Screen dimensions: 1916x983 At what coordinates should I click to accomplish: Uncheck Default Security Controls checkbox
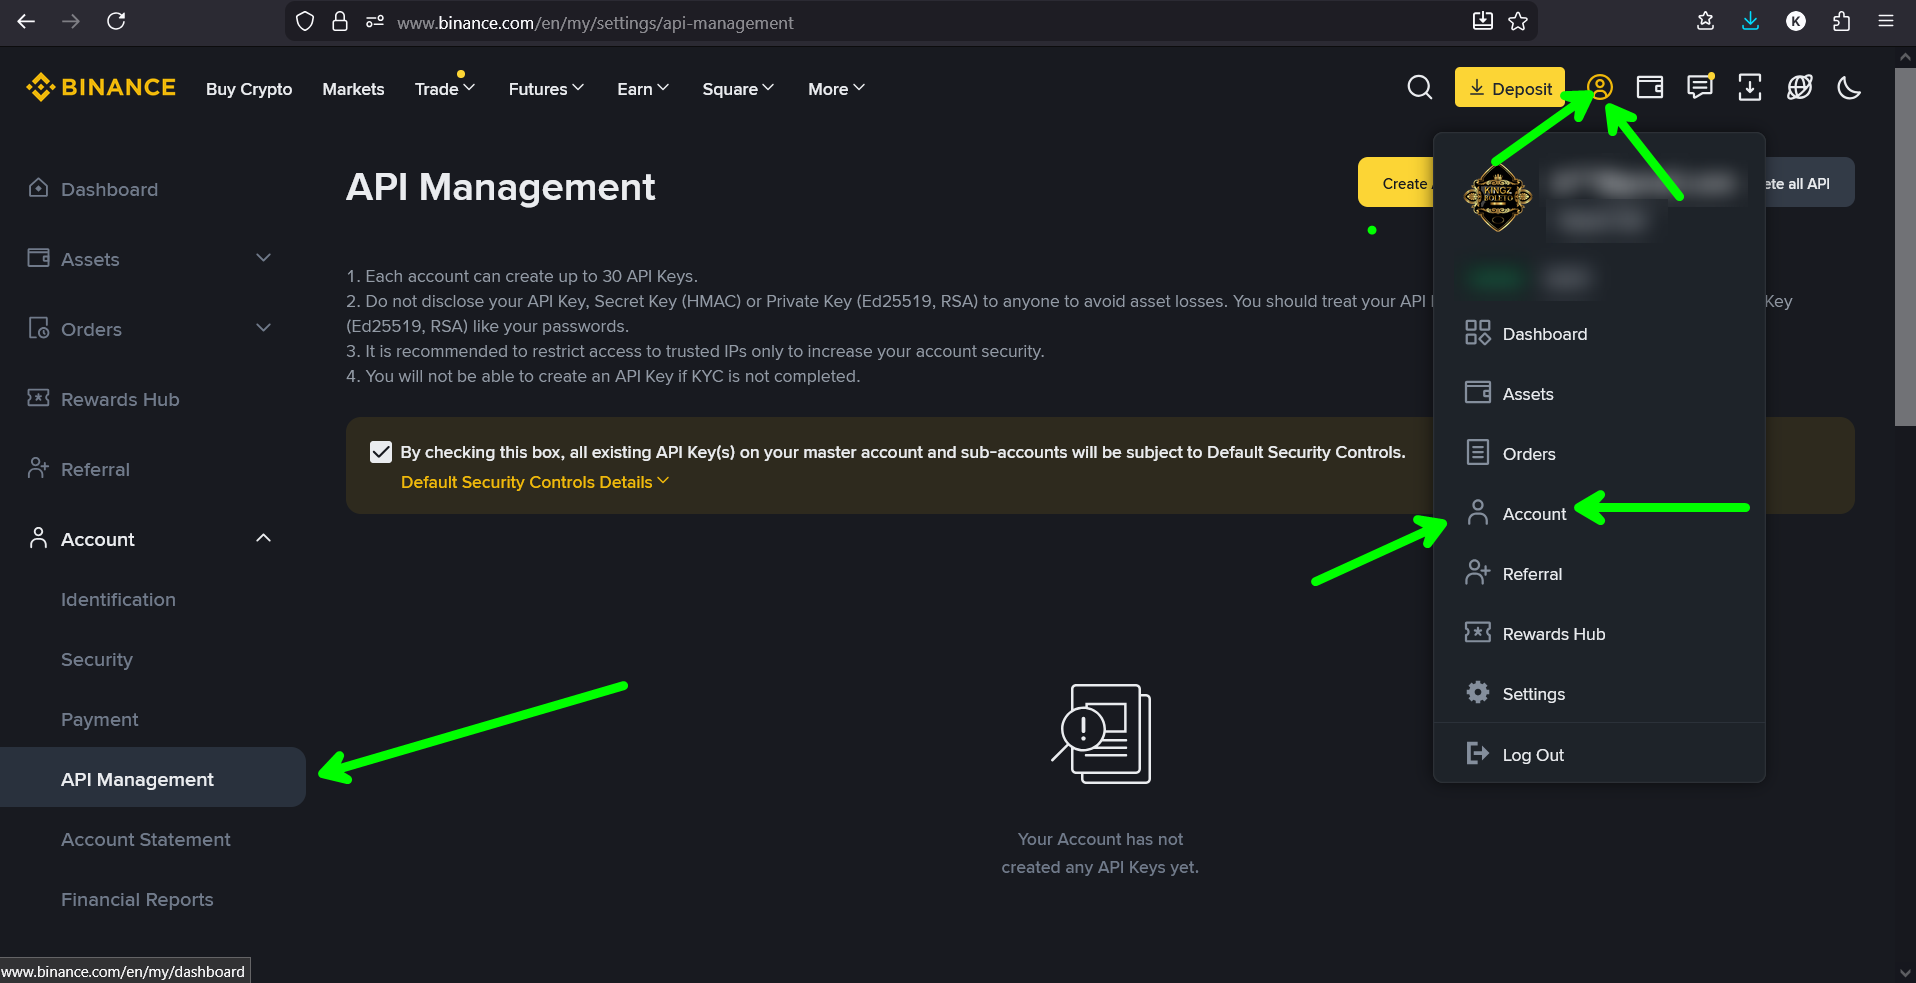point(380,452)
